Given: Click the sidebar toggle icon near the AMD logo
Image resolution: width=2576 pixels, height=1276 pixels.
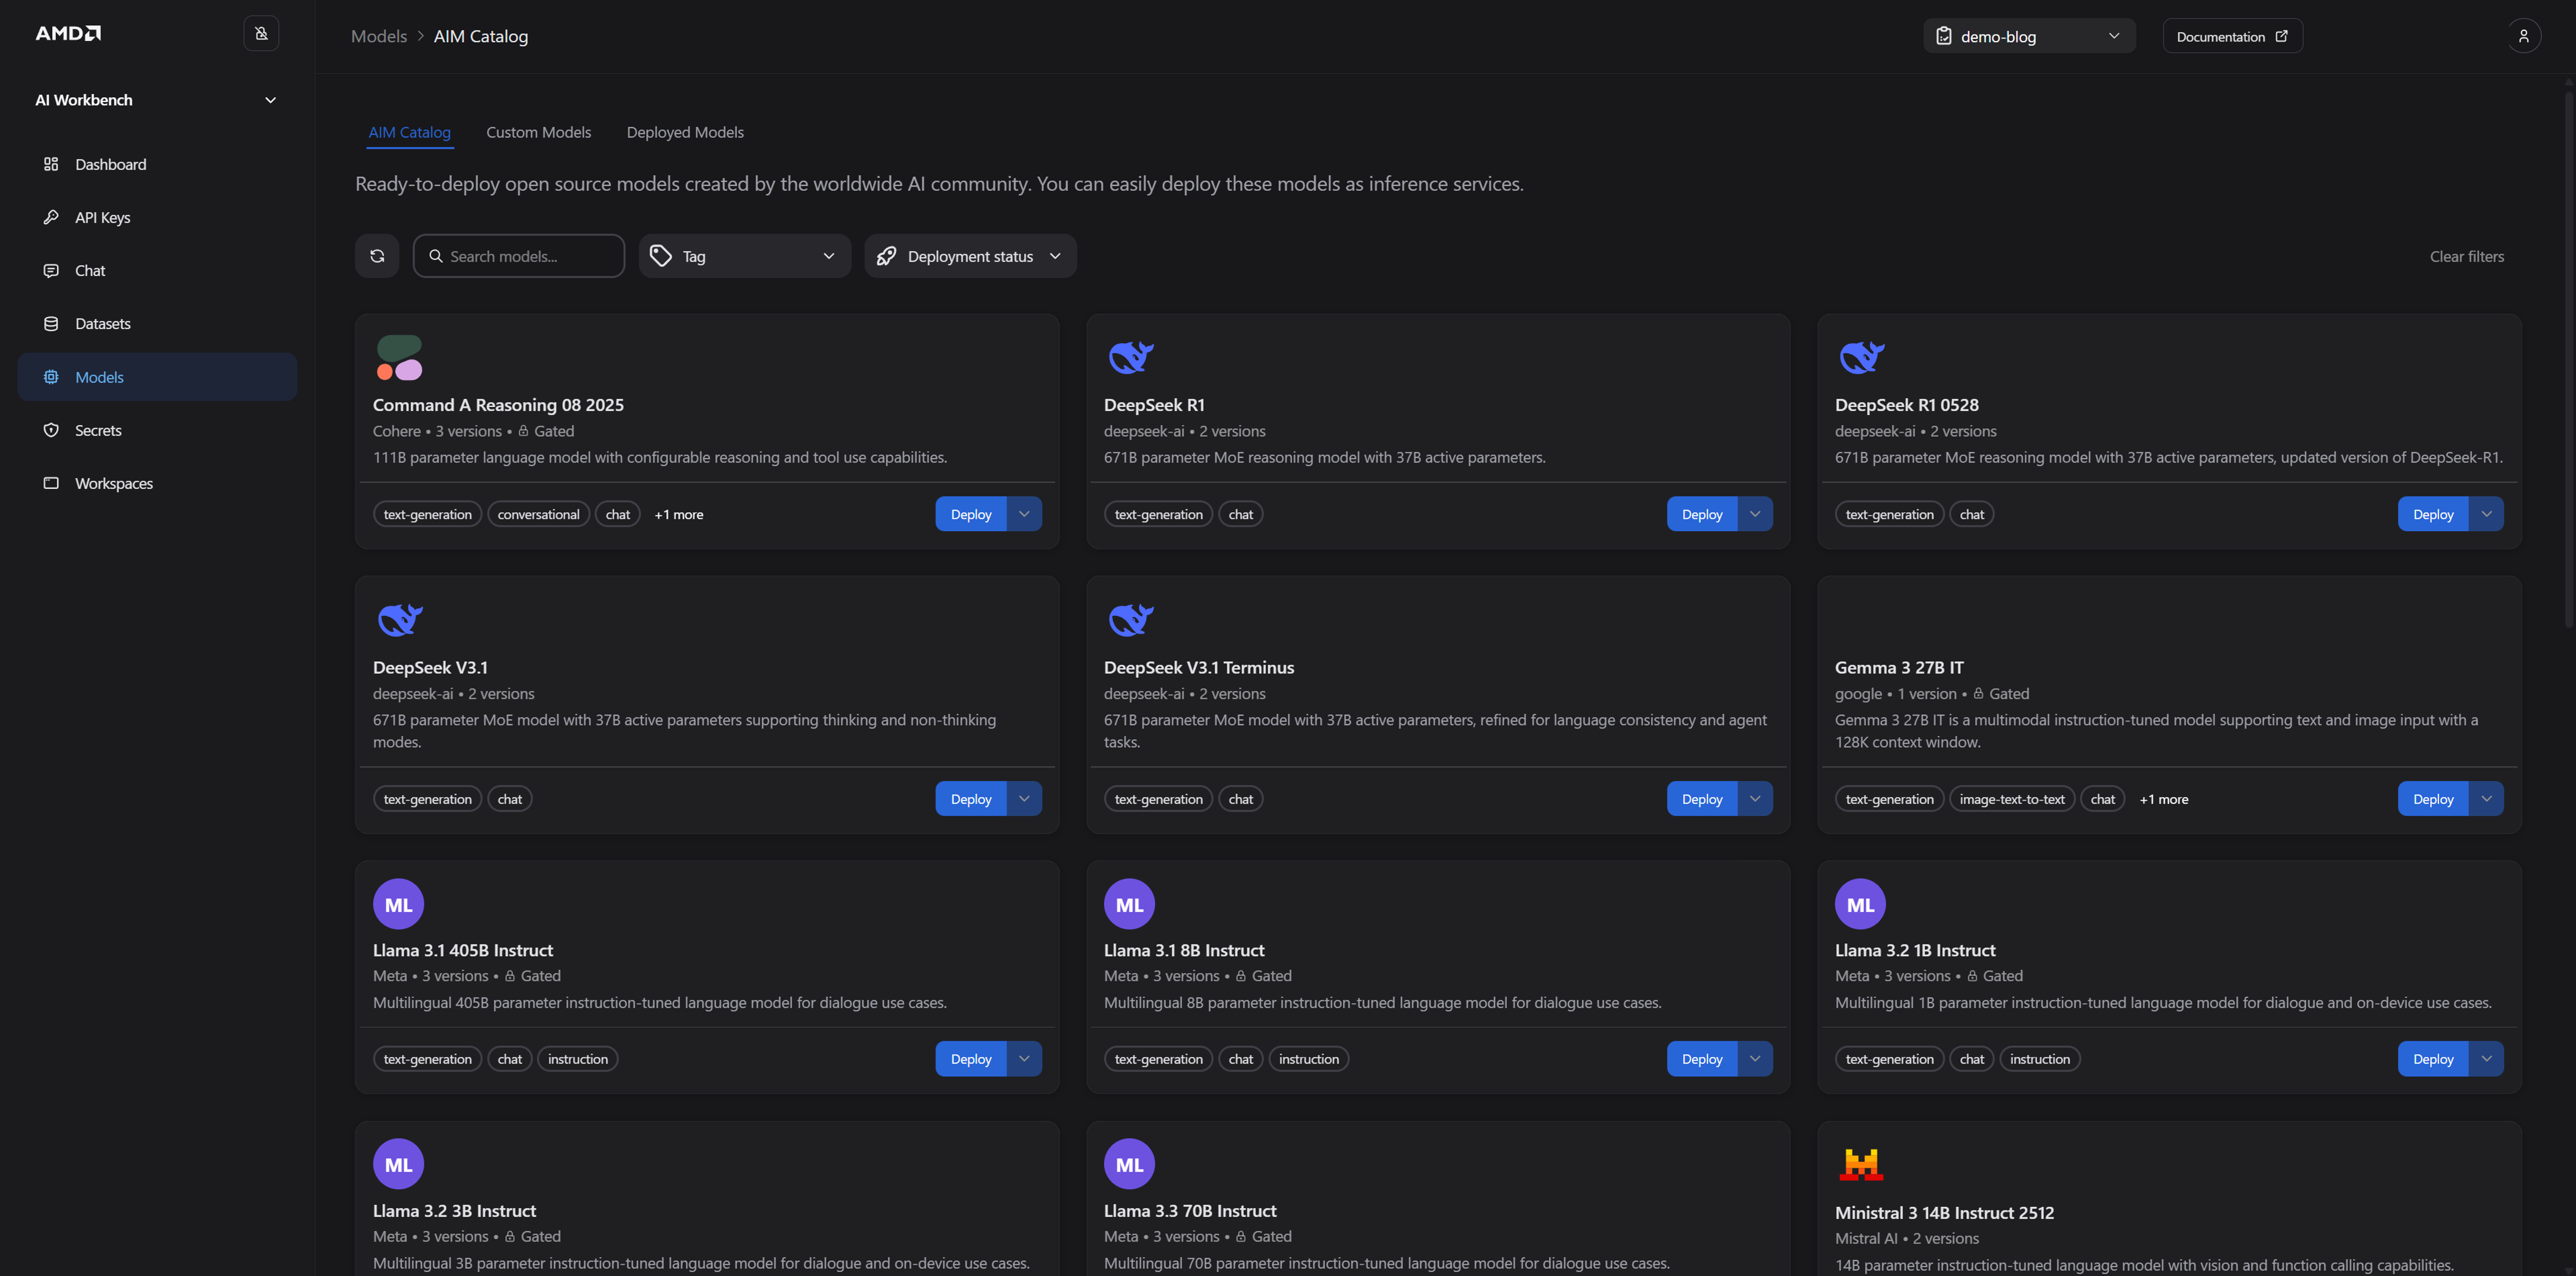Looking at the screenshot, I should coord(261,34).
